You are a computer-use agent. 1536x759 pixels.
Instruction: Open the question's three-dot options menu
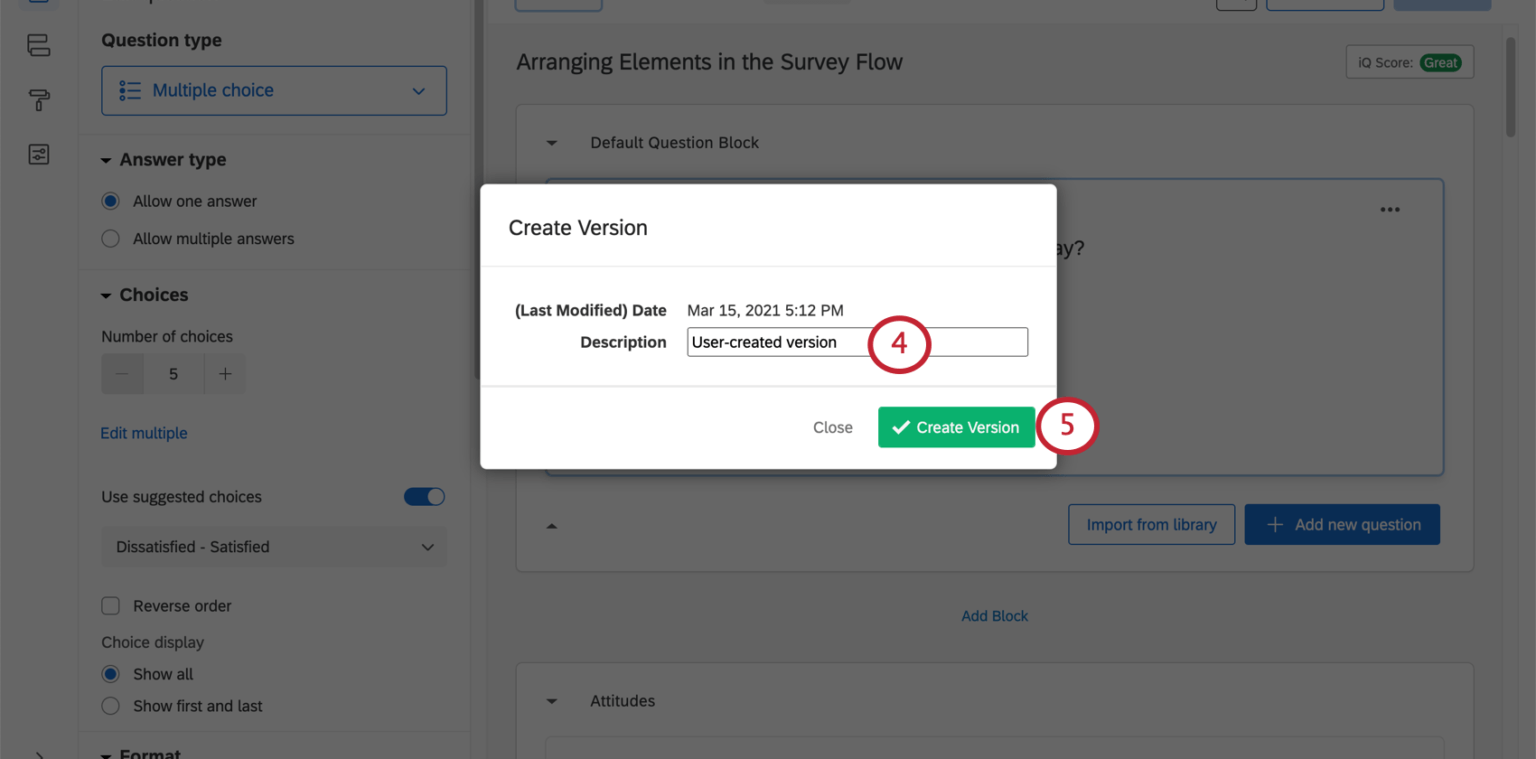1390,209
